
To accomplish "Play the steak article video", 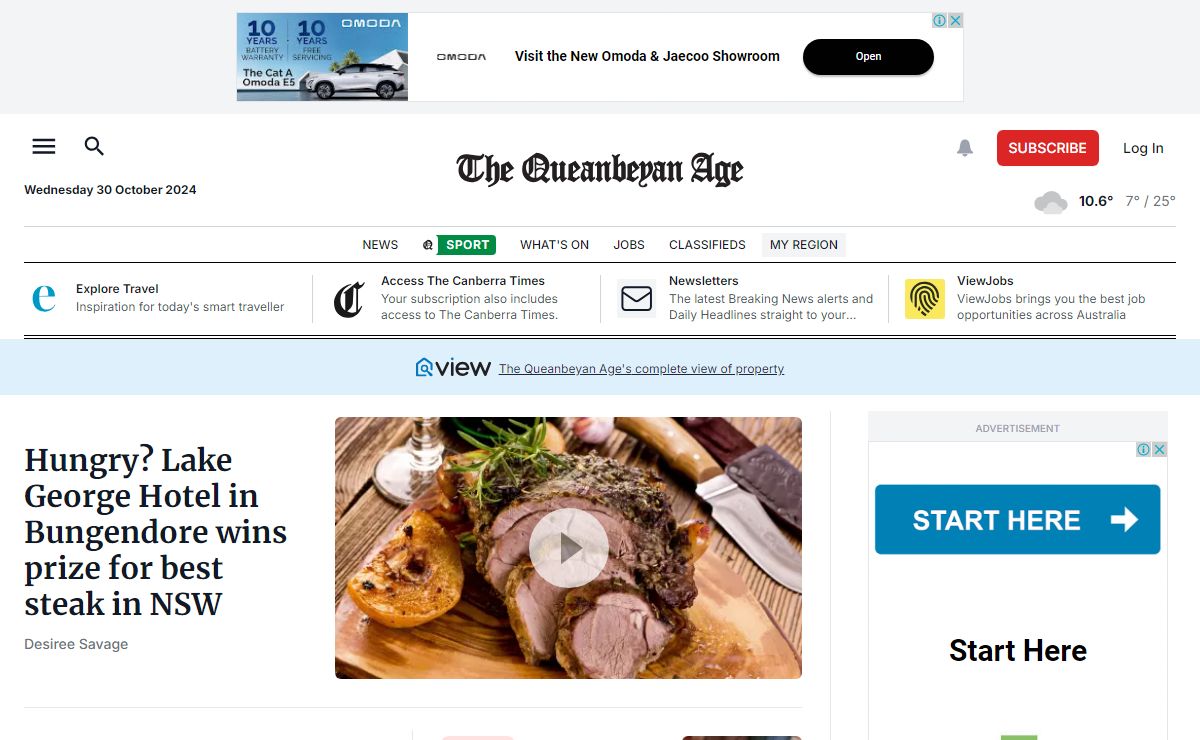I will click(569, 548).
